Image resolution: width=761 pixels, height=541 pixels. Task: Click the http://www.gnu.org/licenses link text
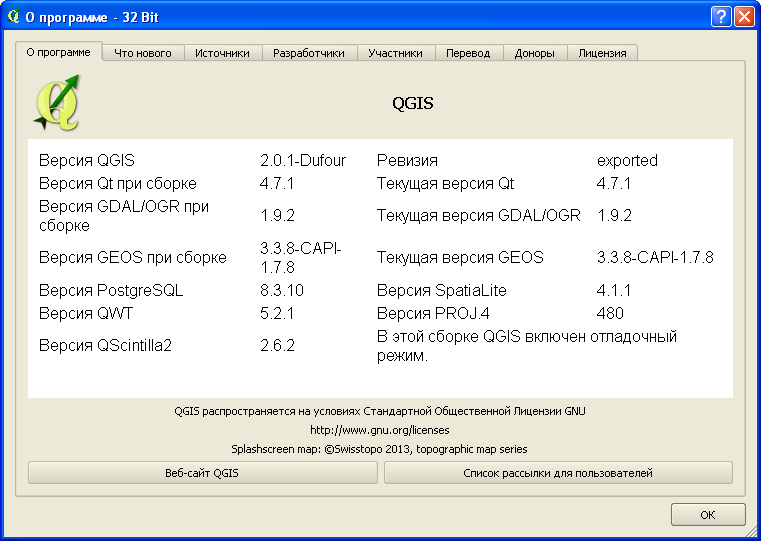click(380, 430)
